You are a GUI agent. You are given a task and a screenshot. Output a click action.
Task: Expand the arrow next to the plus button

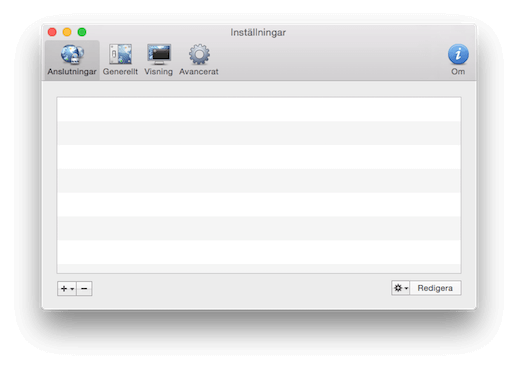click(72, 289)
